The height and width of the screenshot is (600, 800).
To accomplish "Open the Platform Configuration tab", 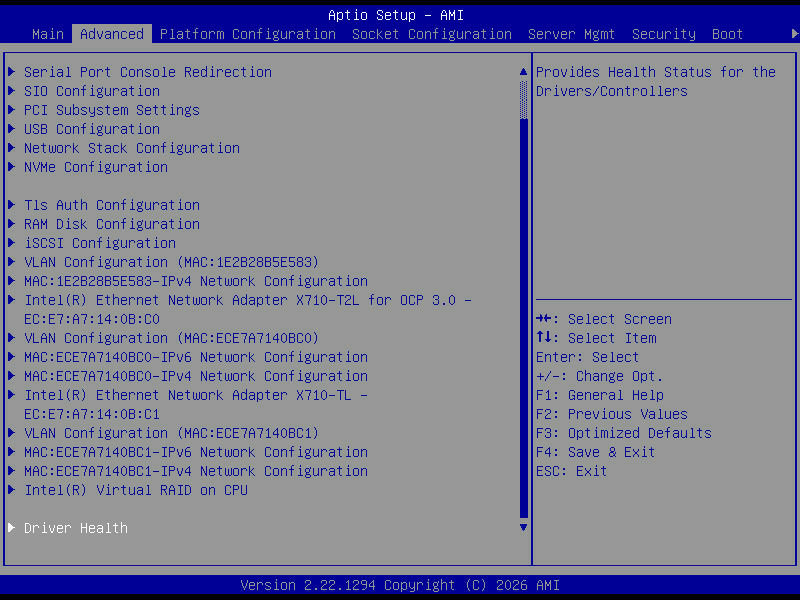I will pos(247,34).
